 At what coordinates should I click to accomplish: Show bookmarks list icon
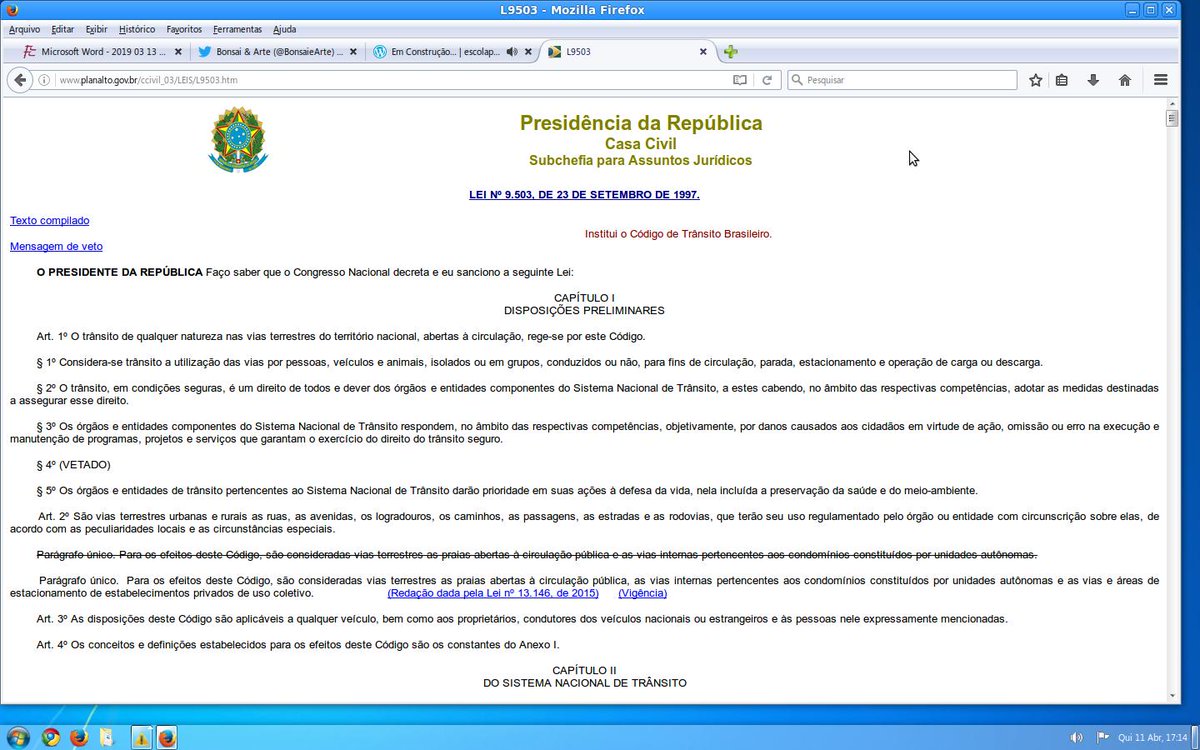coord(1062,80)
